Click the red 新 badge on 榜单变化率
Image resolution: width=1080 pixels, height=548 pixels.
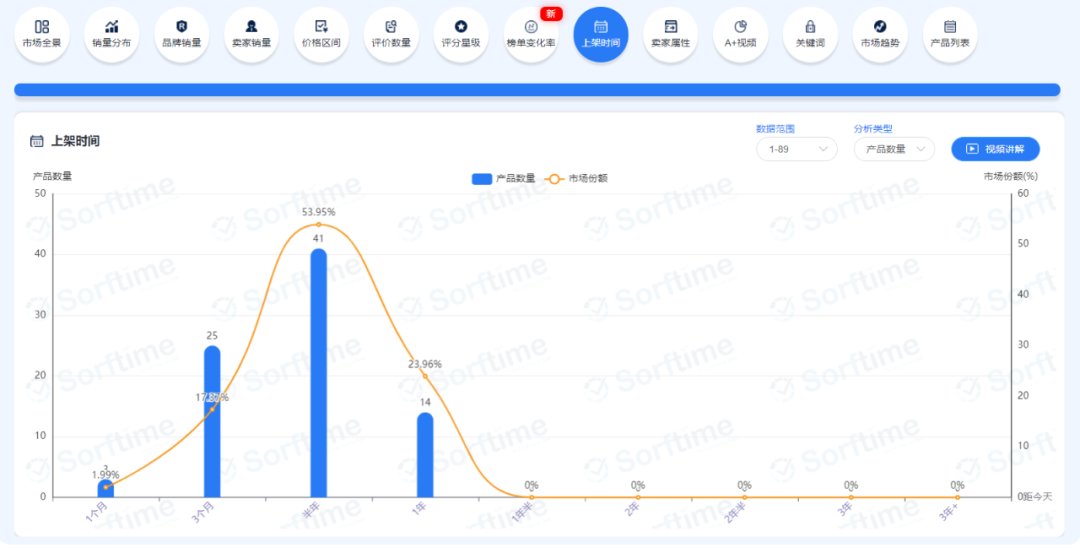pos(551,13)
